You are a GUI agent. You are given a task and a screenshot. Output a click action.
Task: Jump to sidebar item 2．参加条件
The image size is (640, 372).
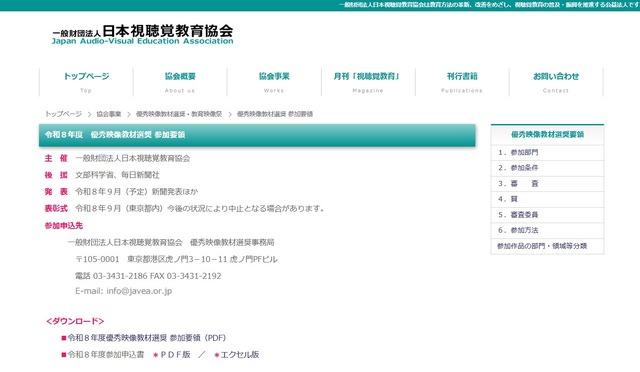tap(547, 168)
